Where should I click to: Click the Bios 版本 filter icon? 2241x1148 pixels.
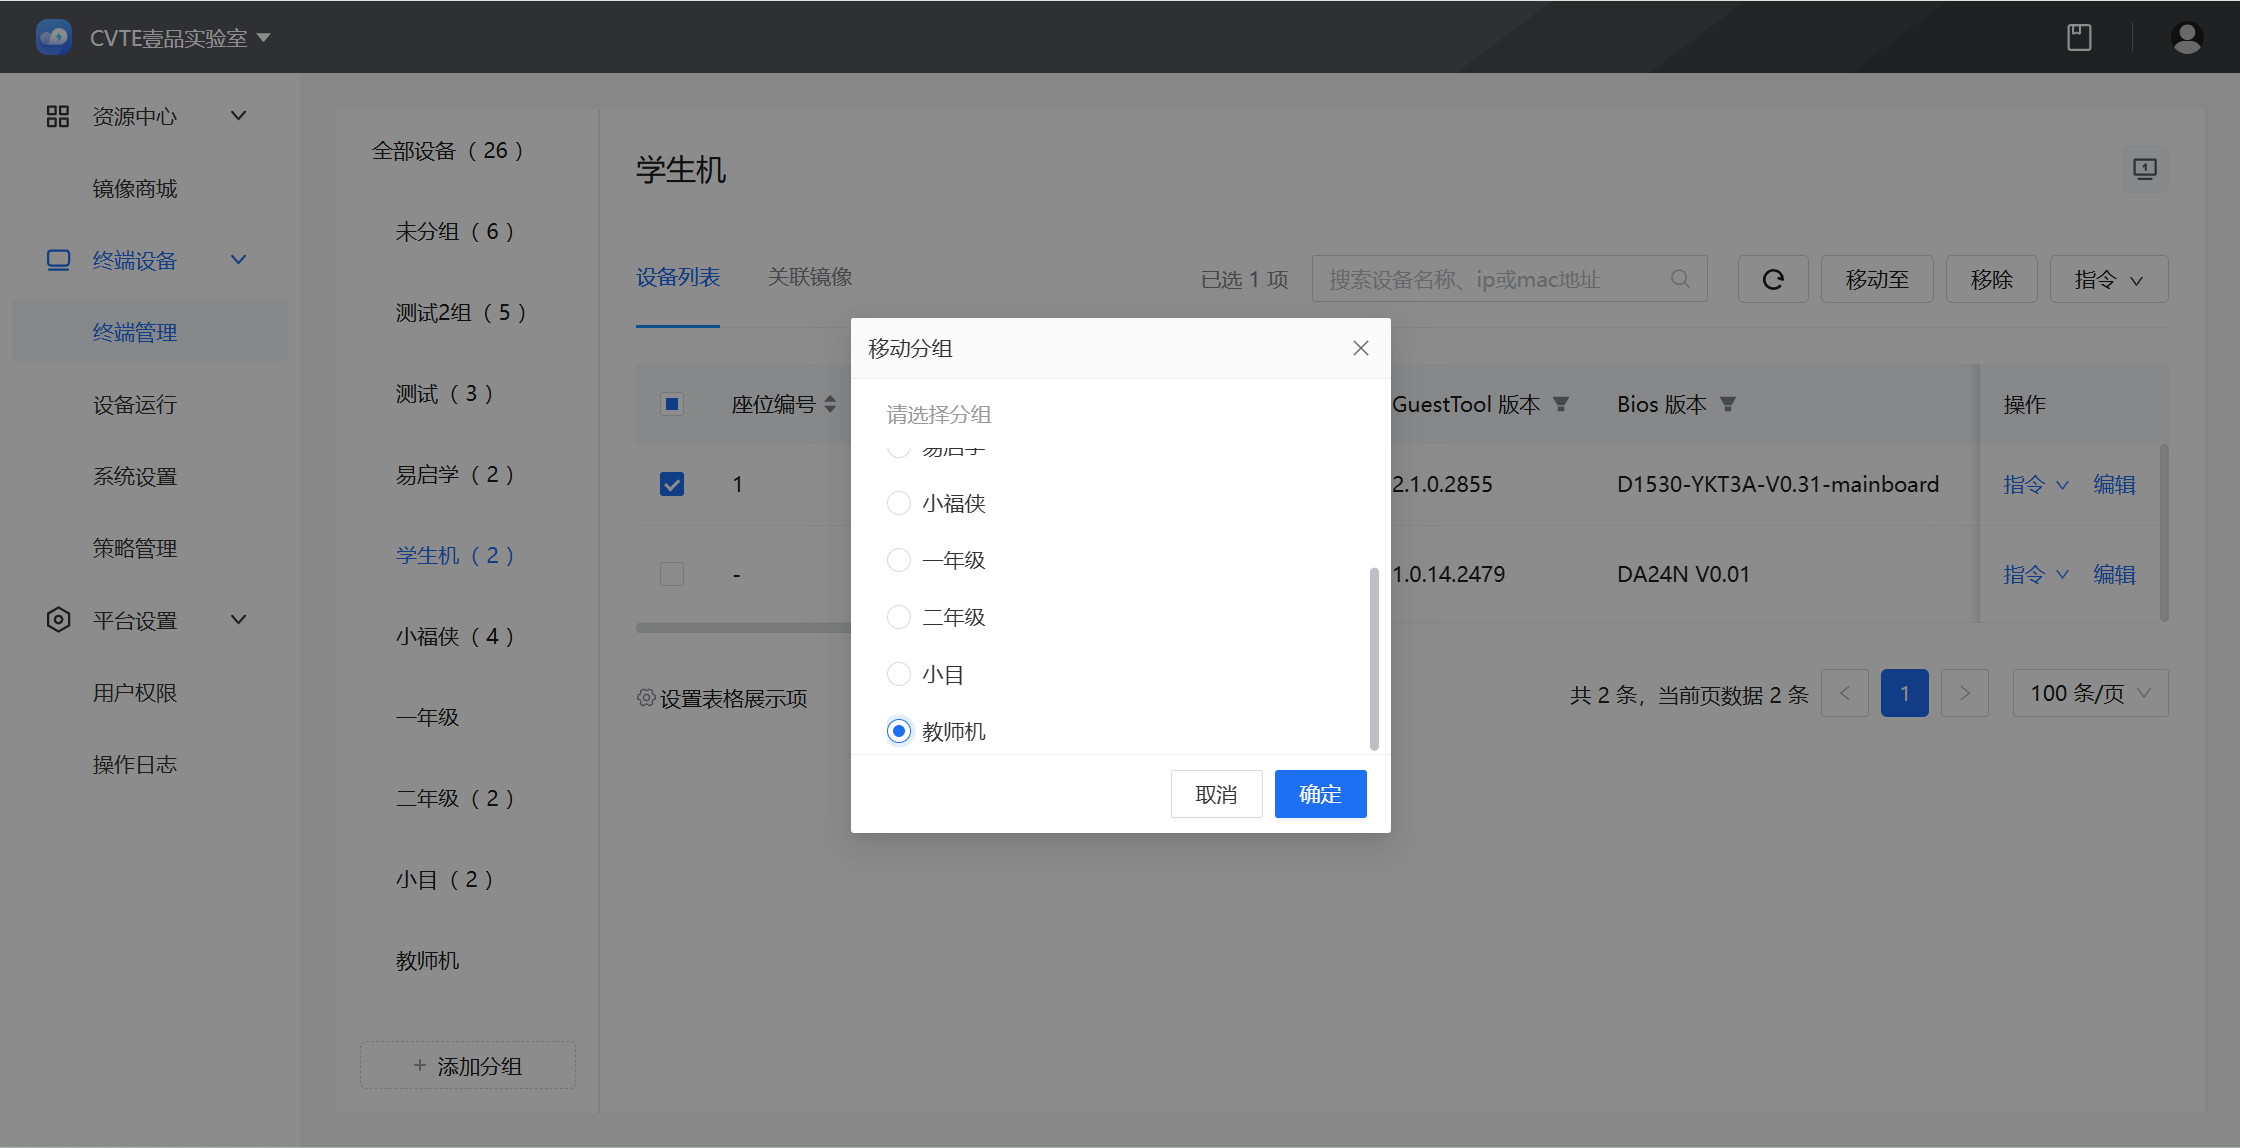(1728, 404)
